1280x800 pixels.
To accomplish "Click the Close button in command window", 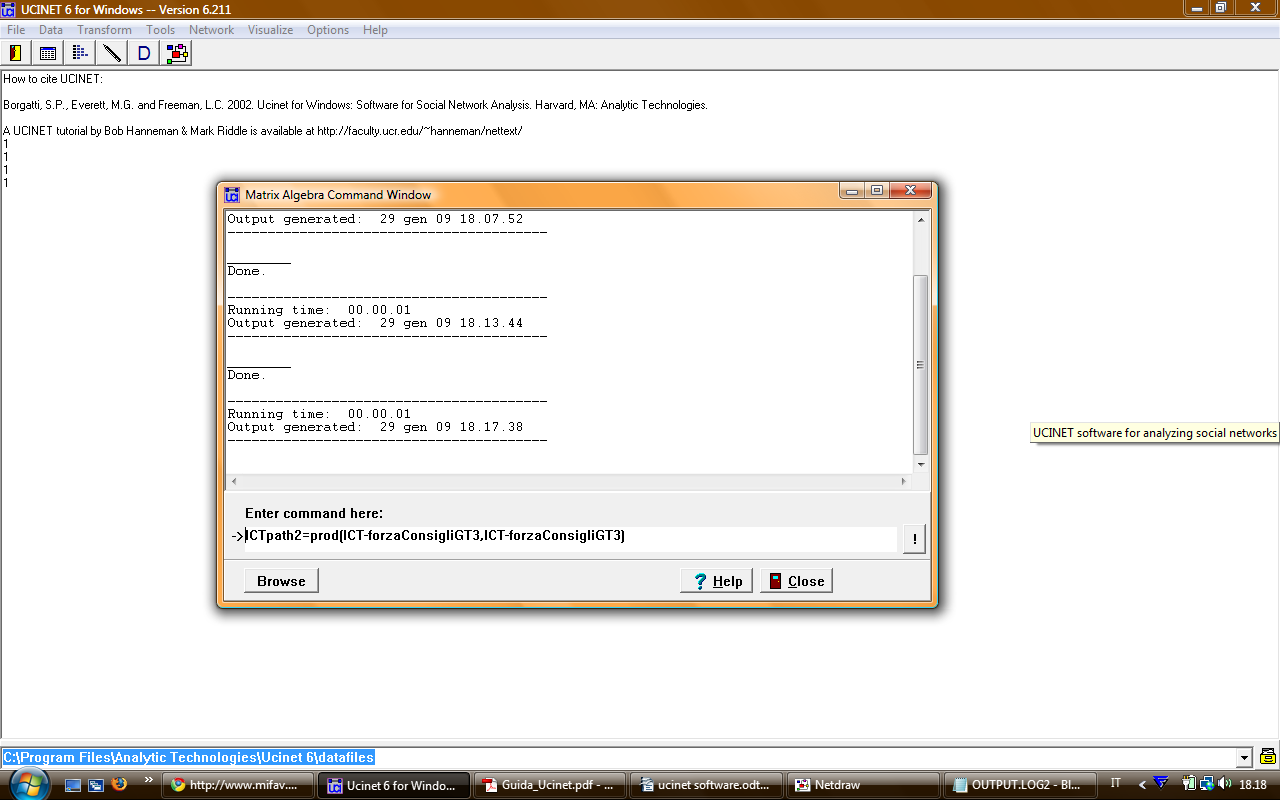I will click(x=796, y=581).
